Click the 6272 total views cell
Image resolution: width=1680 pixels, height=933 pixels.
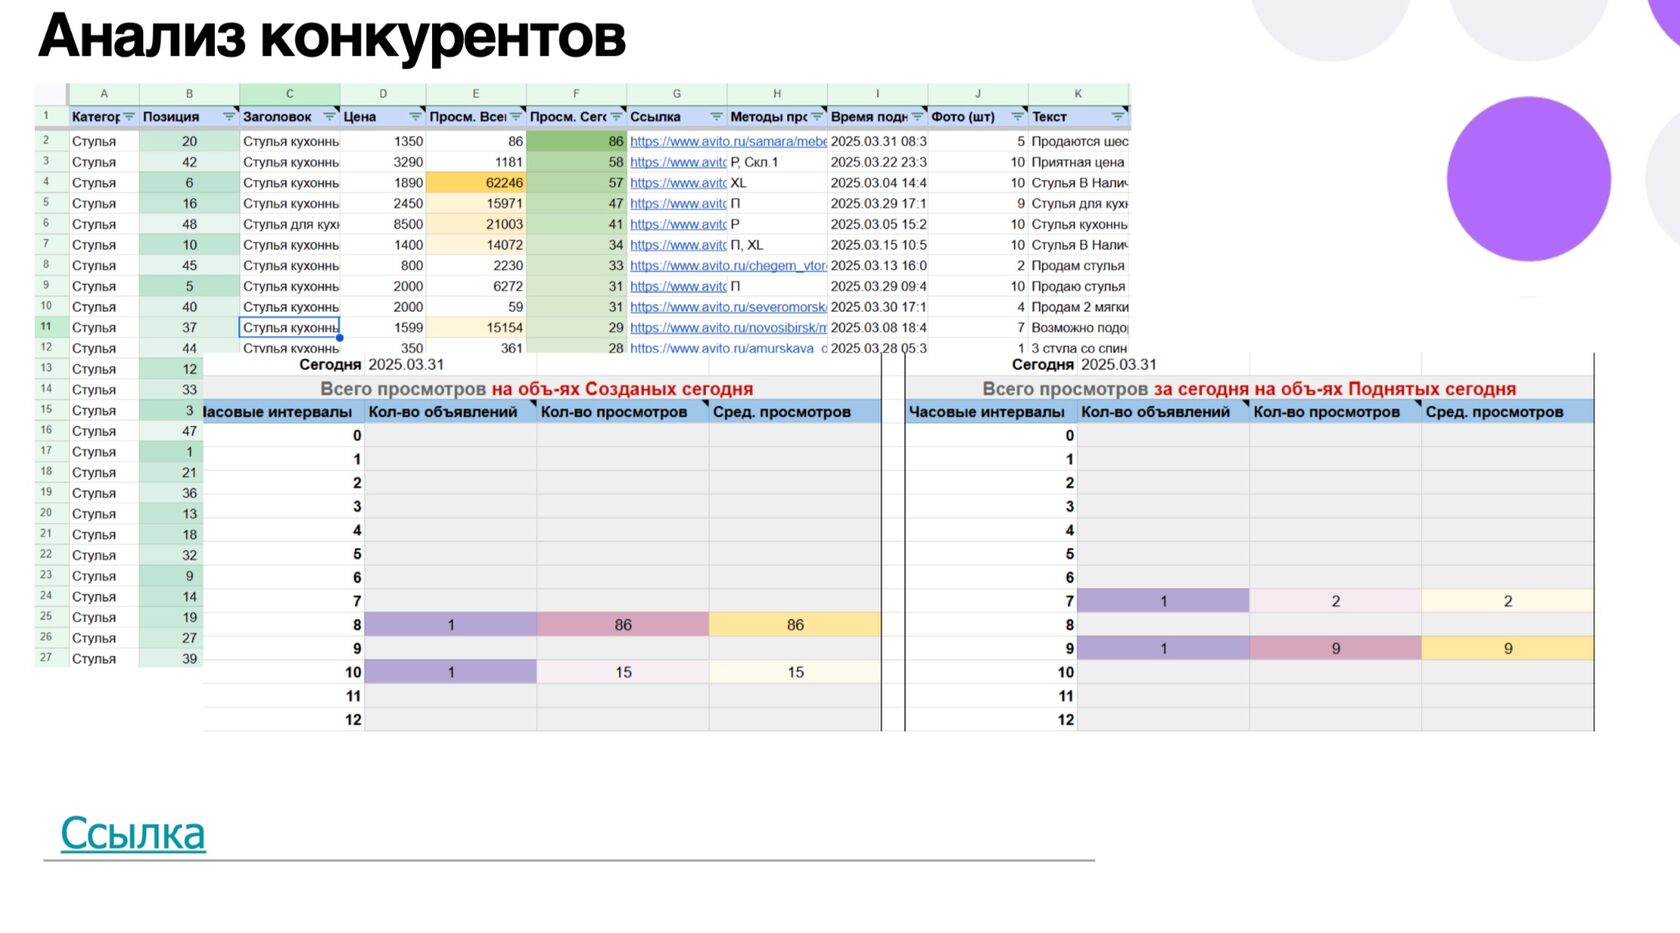[476, 286]
